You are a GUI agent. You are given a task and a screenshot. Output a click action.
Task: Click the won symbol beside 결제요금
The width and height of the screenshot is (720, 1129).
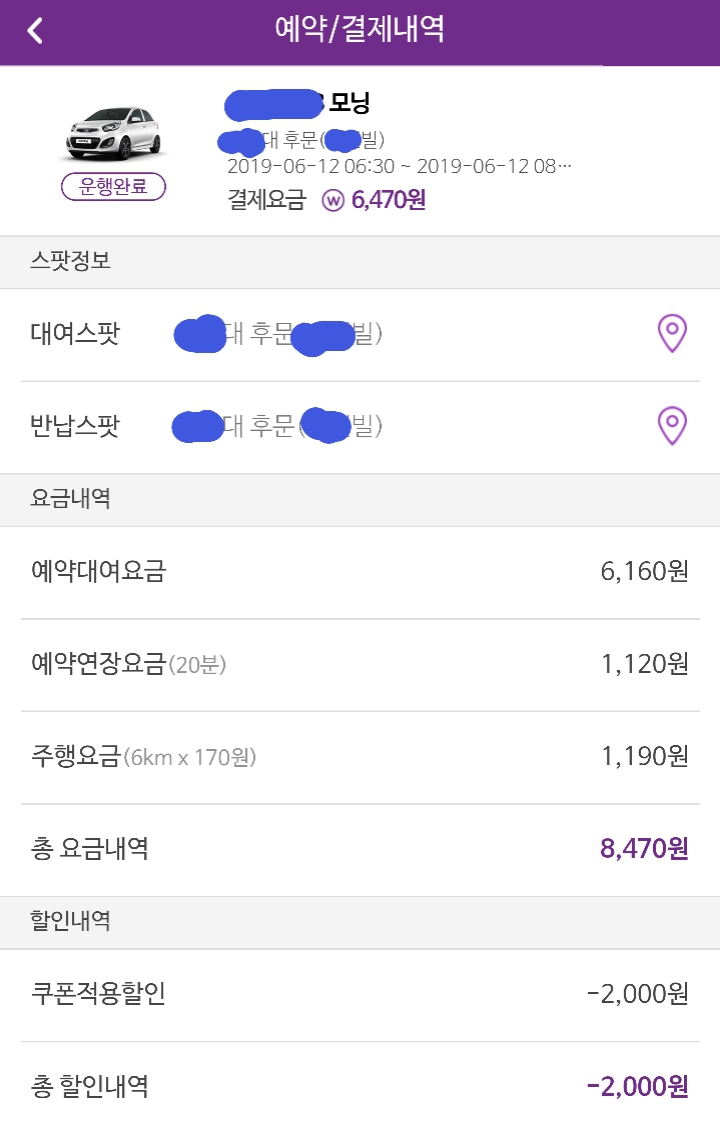pos(333,200)
